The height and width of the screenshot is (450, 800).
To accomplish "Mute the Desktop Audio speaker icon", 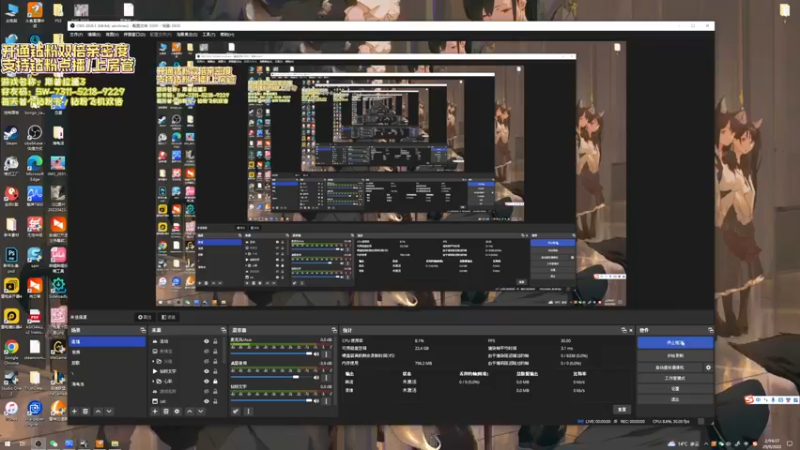I will (x=316, y=378).
